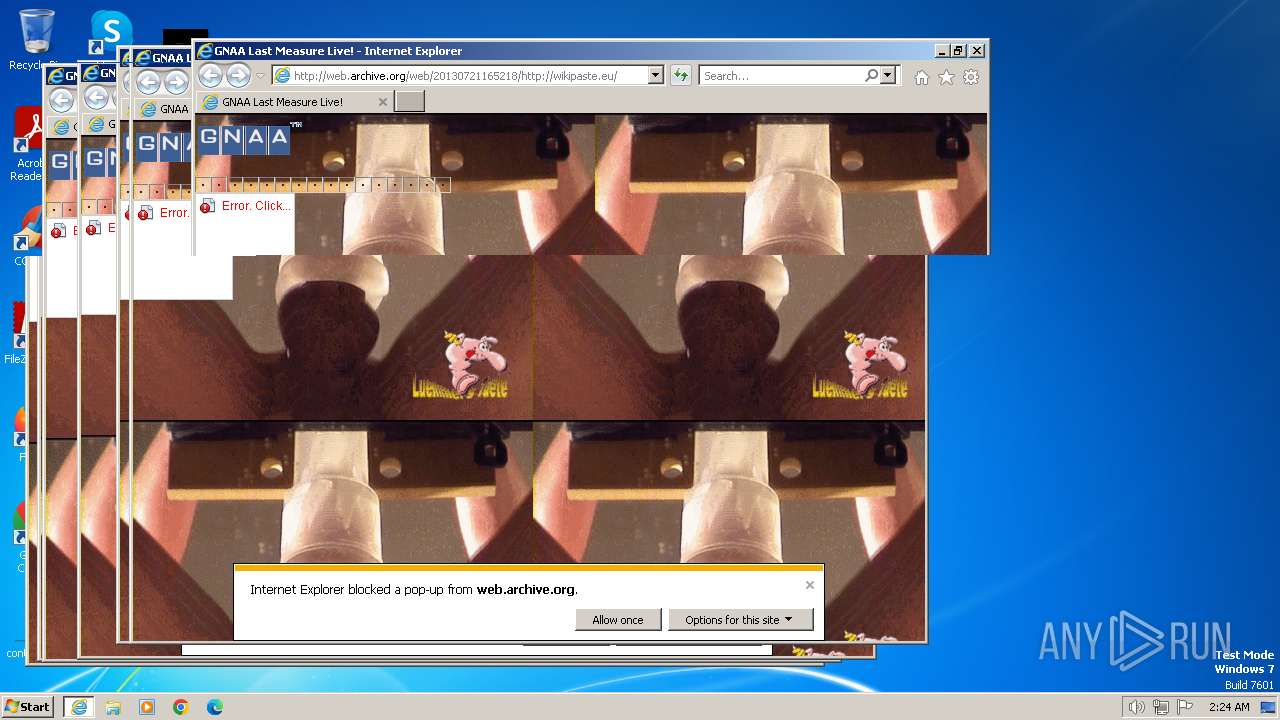
Task: Open the Recycle Bin desktop icon
Action: pyautogui.click(x=36, y=41)
